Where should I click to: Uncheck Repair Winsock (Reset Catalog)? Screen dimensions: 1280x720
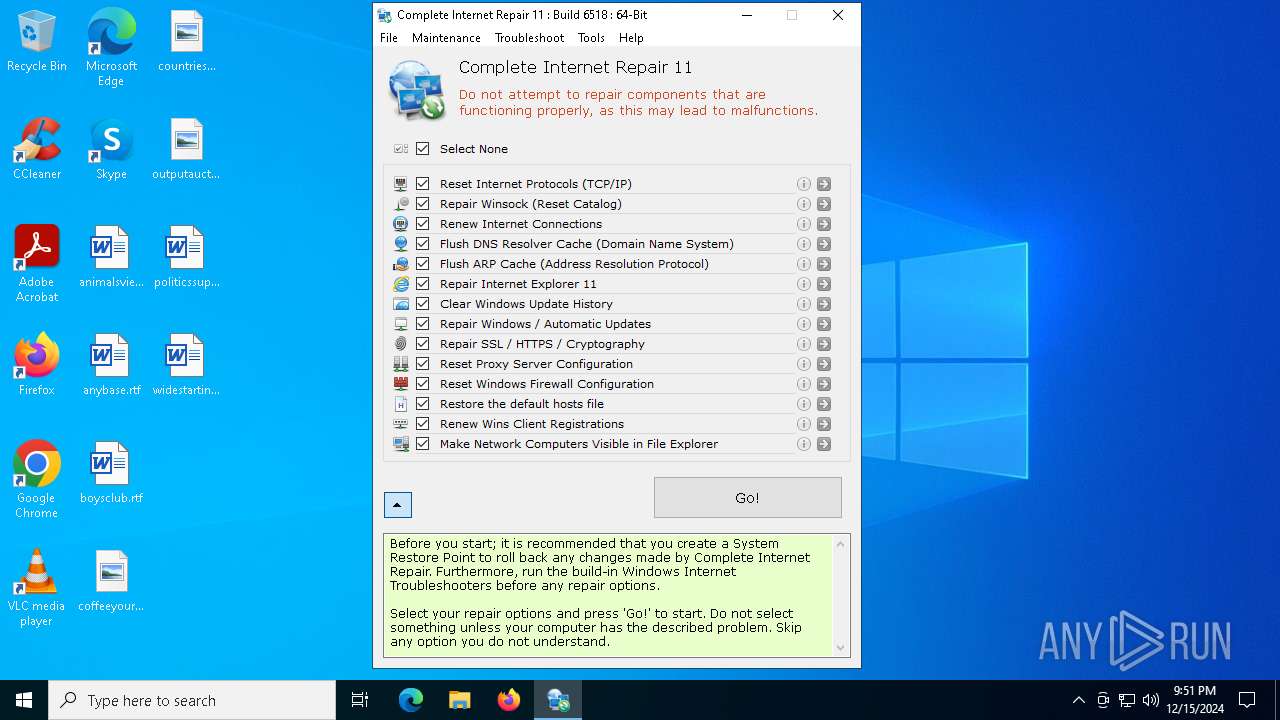pos(423,204)
